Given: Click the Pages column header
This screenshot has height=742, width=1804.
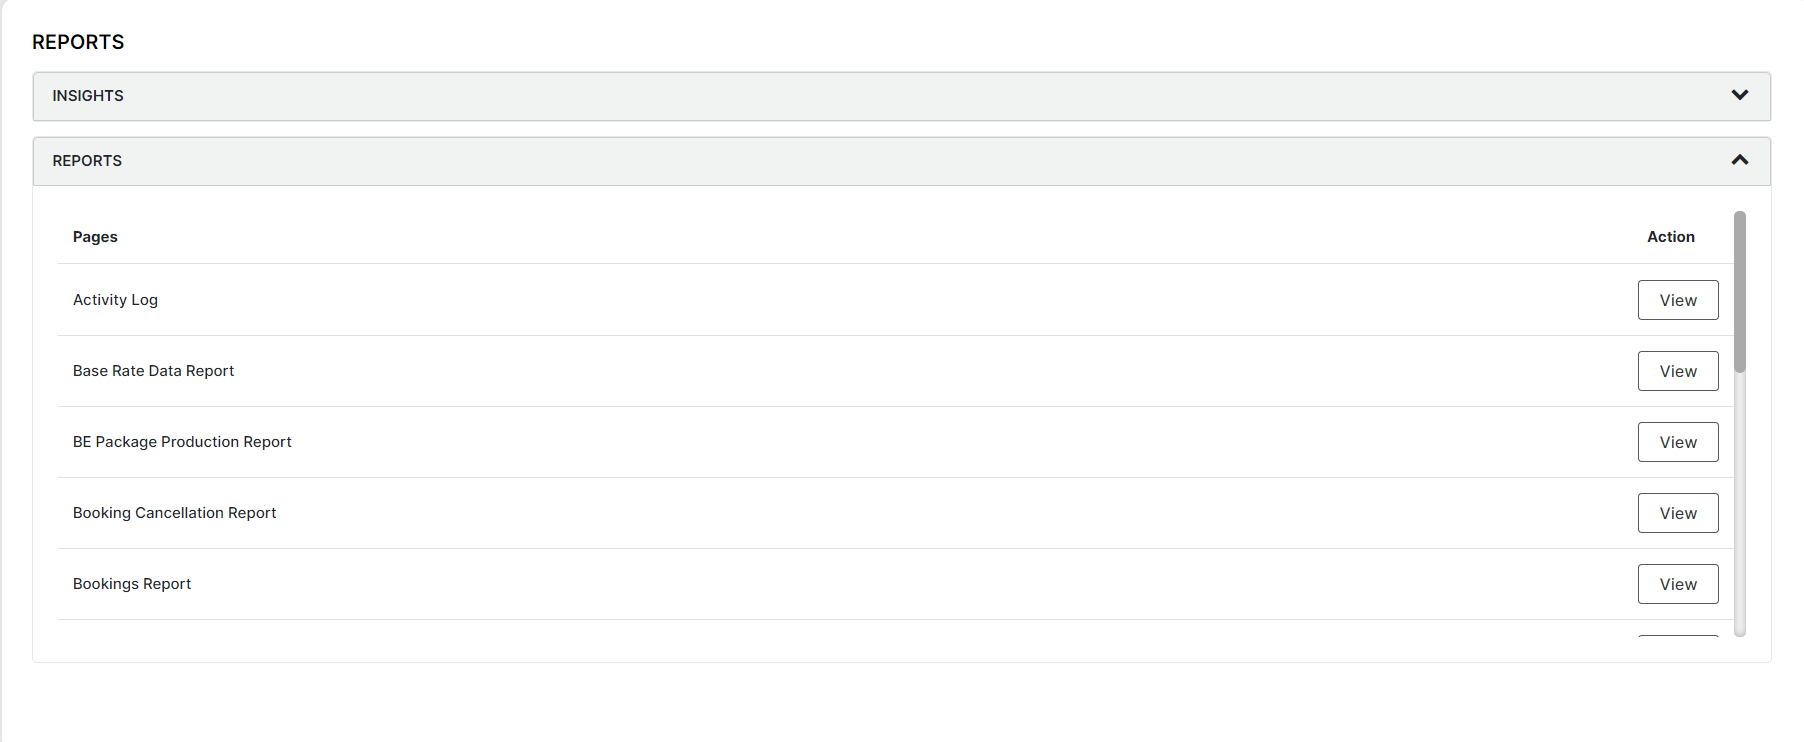Looking at the screenshot, I should point(95,236).
